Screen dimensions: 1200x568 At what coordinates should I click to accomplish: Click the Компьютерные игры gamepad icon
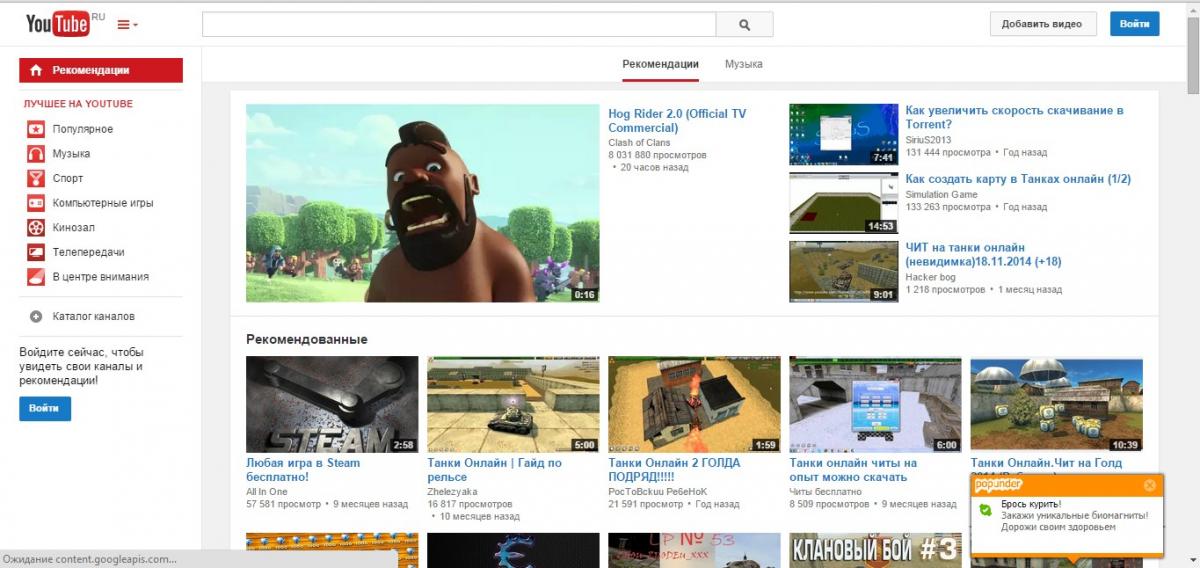tap(35, 203)
